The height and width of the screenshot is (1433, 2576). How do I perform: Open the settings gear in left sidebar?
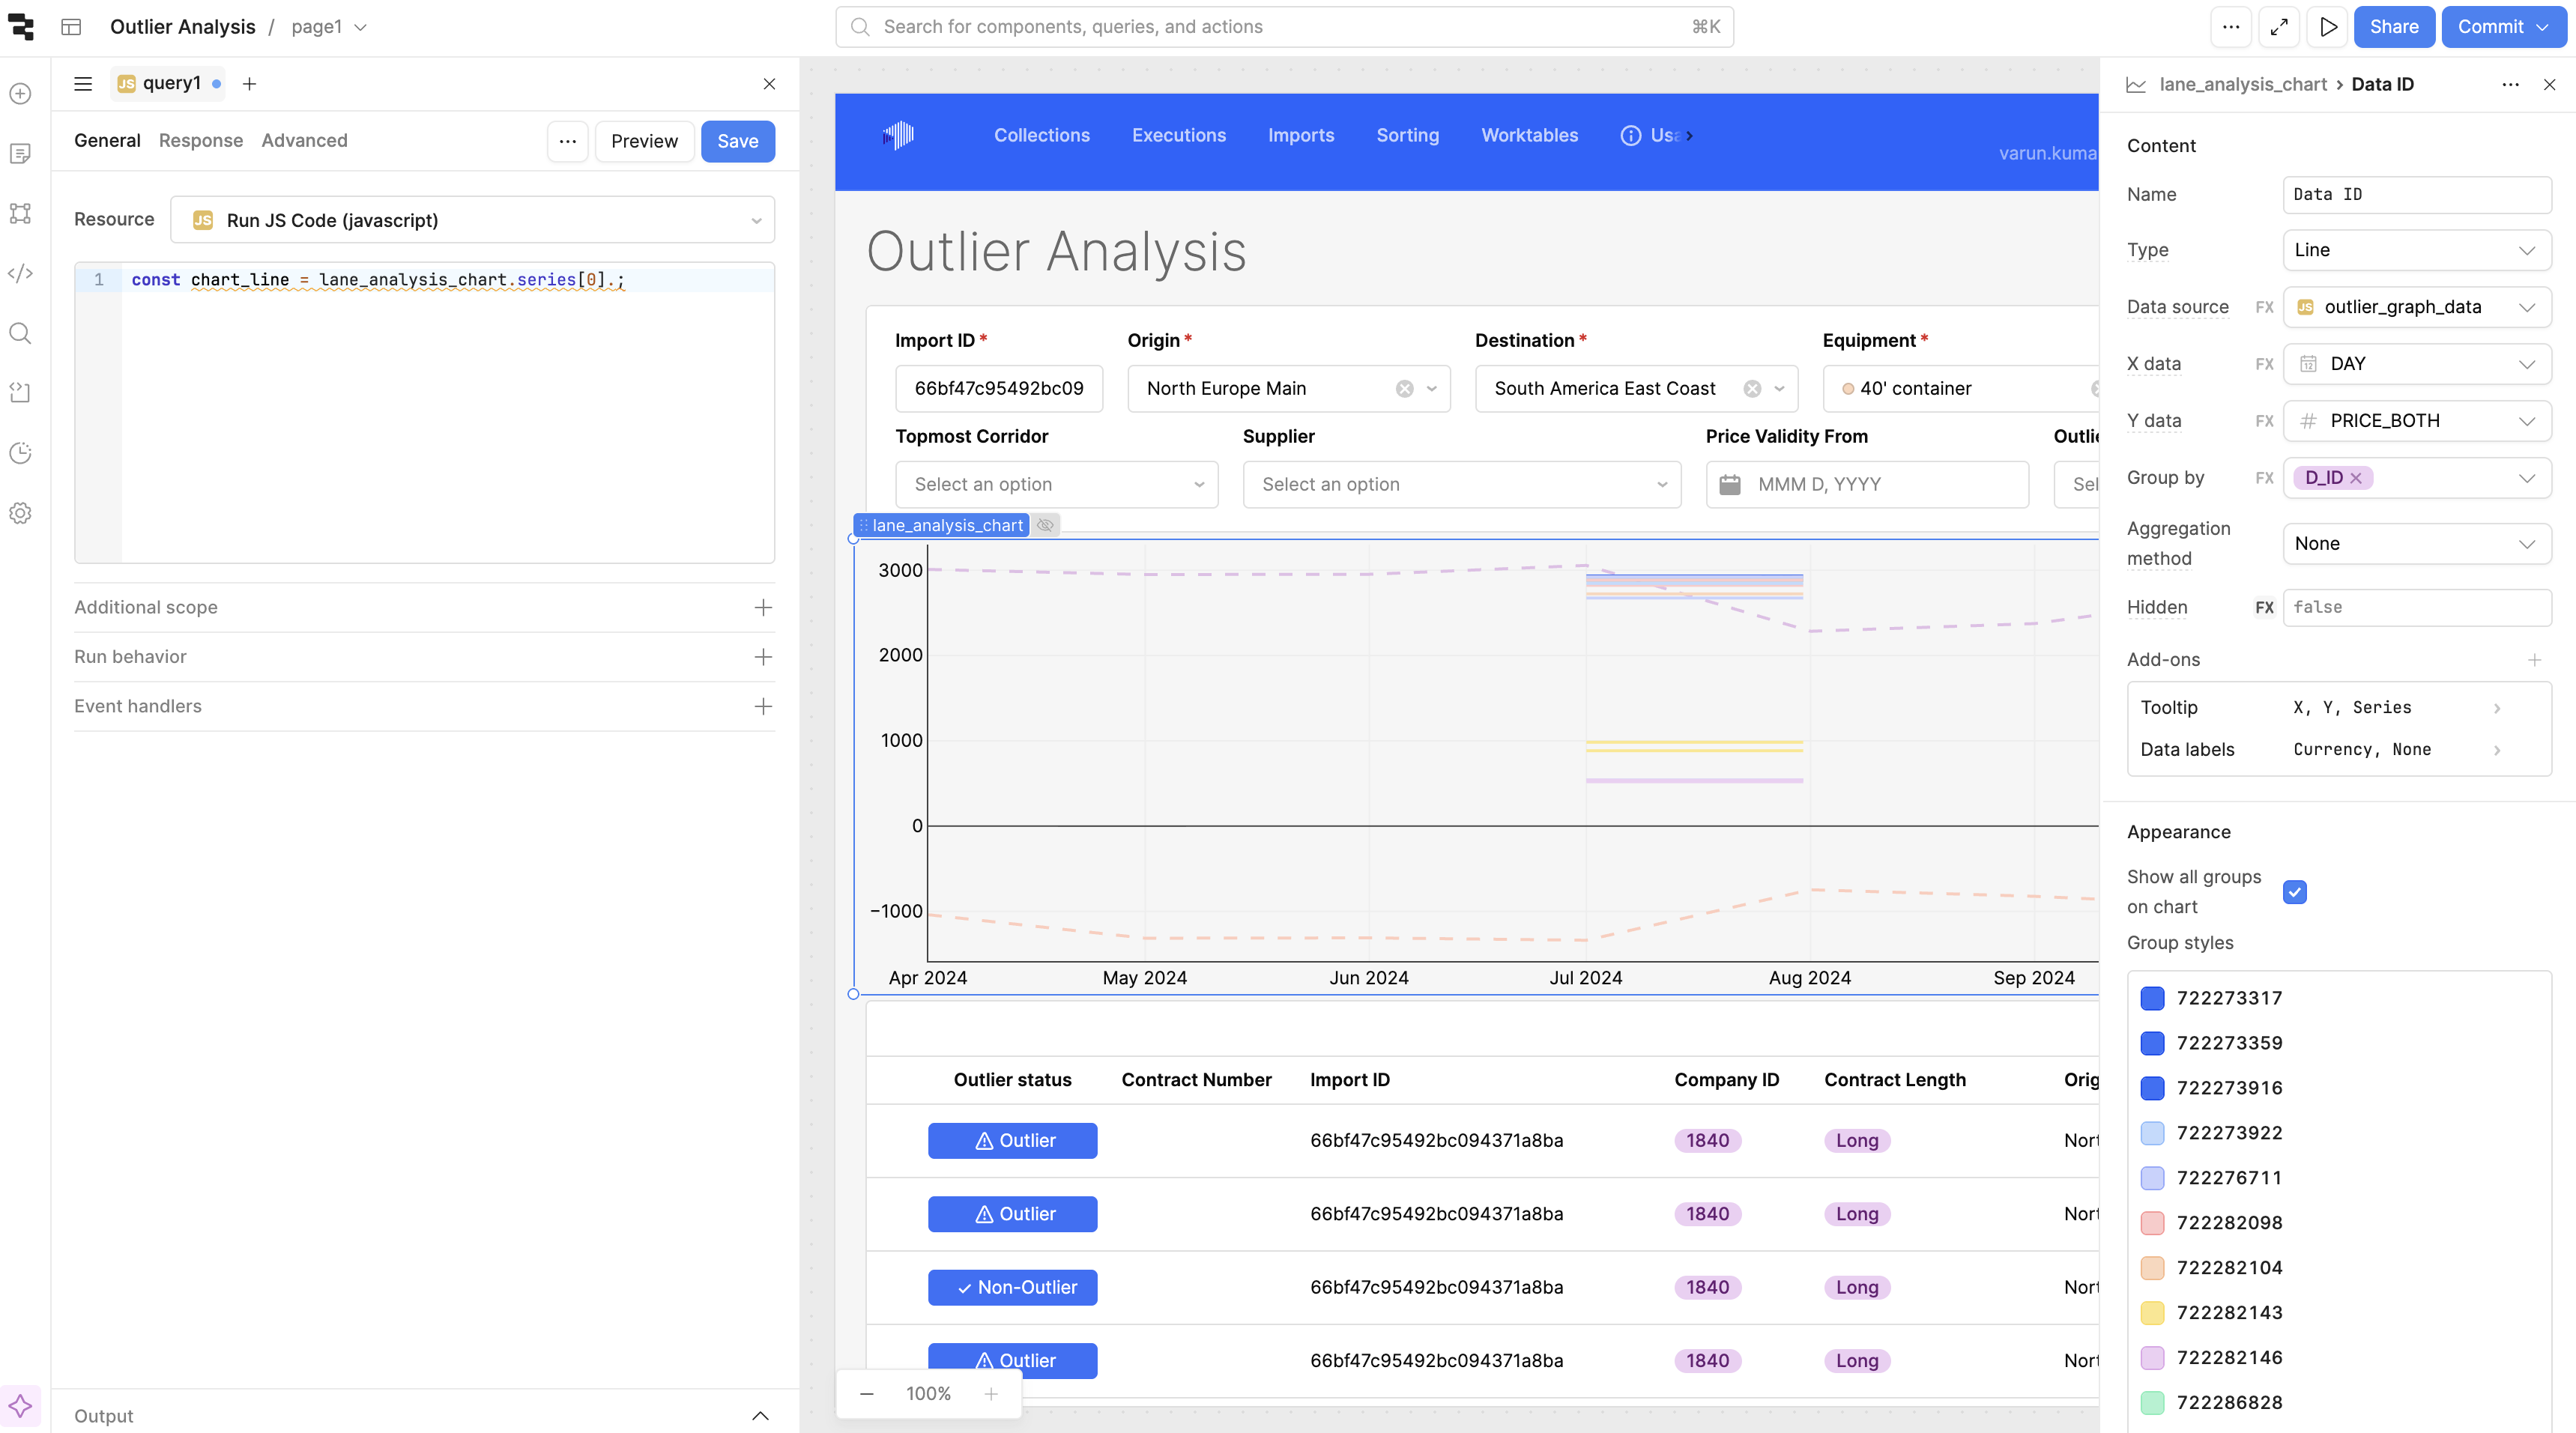[x=20, y=513]
